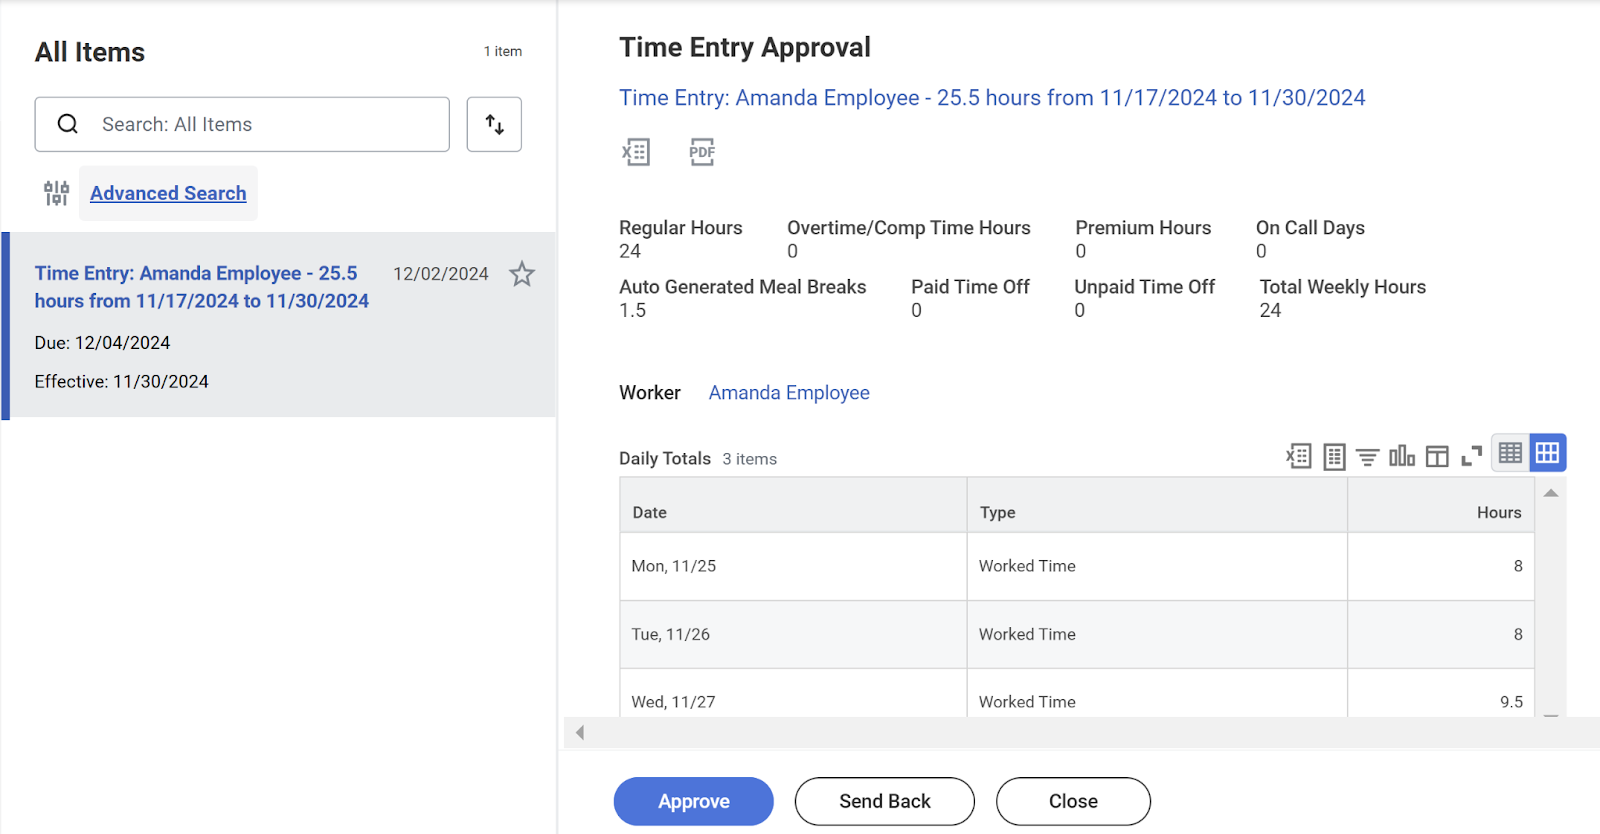Click the Regular Hours label
The height and width of the screenshot is (834, 1600).
(681, 228)
